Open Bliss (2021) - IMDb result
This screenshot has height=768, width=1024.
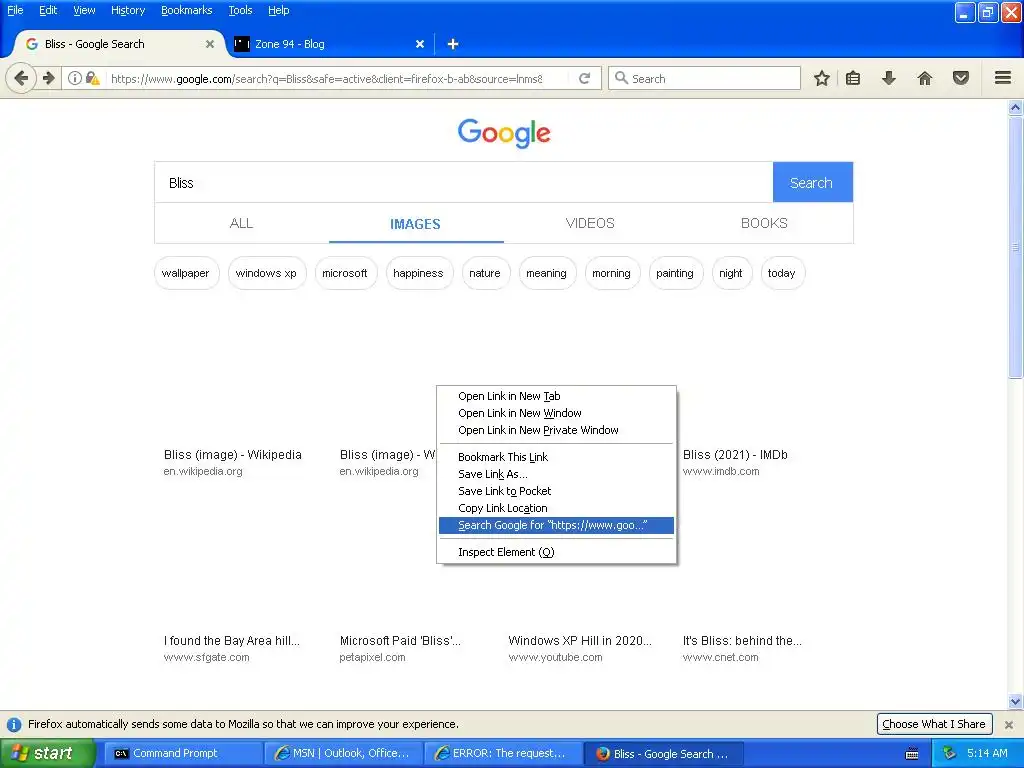(x=735, y=455)
